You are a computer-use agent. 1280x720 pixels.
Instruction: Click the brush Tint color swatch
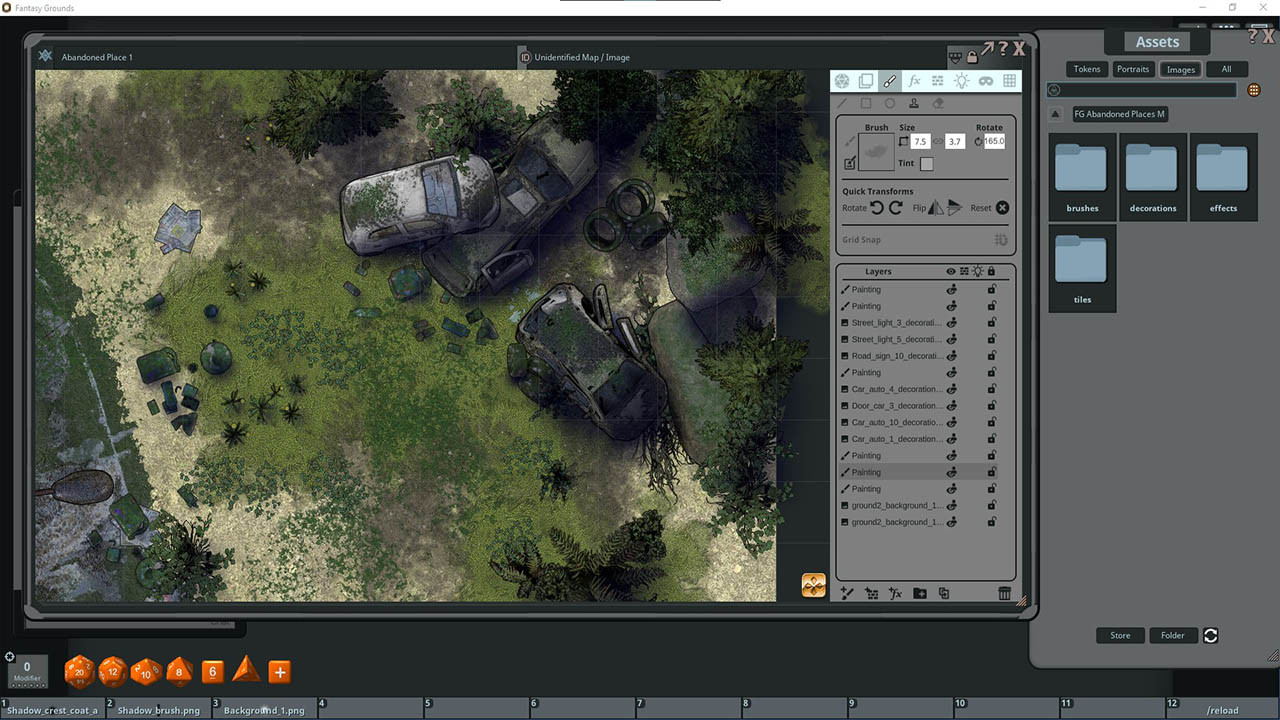pos(926,164)
